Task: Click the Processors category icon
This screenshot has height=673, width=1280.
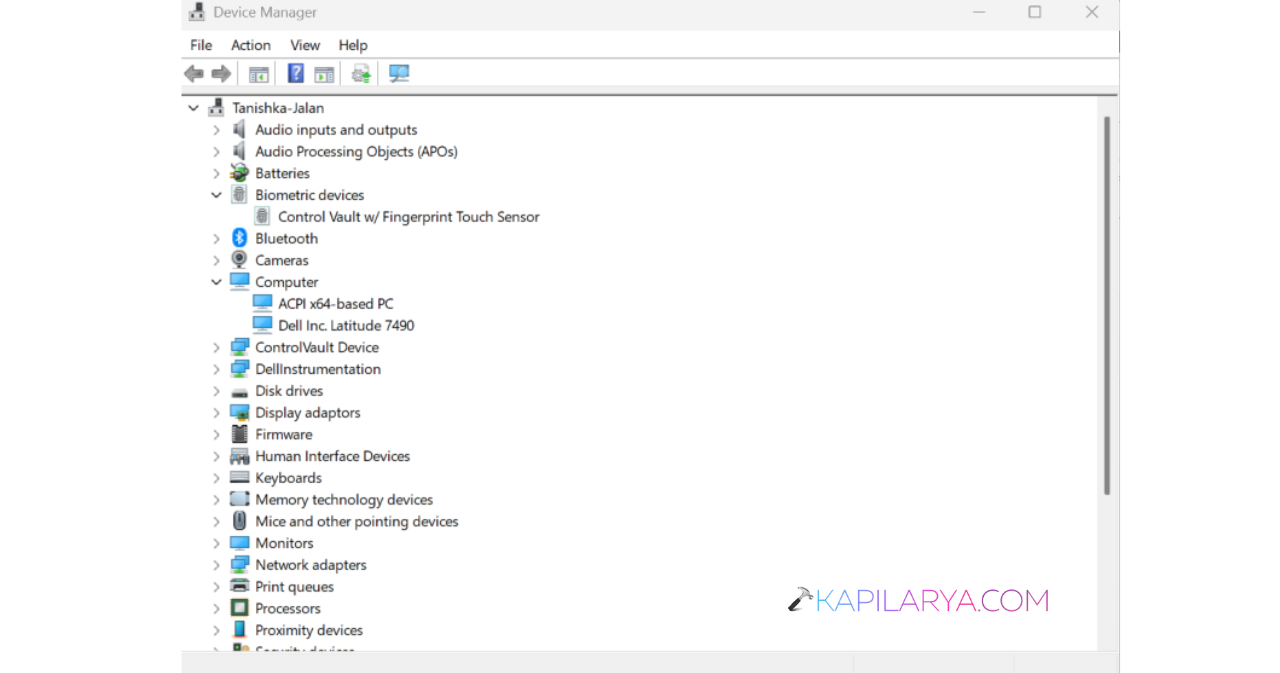Action: click(x=239, y=608)
